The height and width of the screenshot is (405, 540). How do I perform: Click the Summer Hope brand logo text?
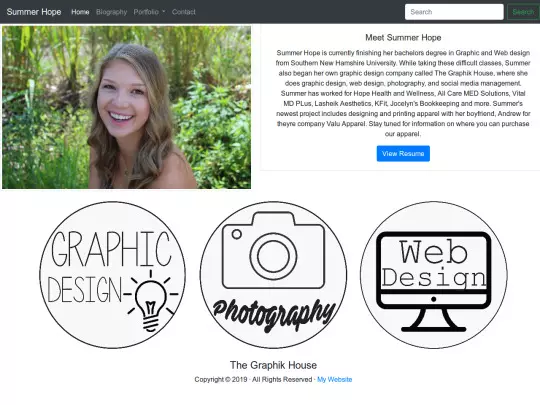click(34, 12)
